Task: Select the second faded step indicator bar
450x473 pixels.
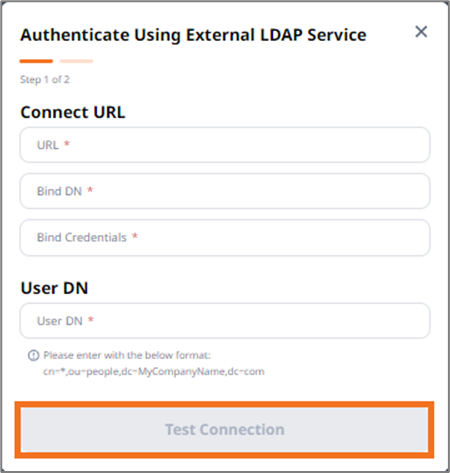Action: click(x=76, y=61)
